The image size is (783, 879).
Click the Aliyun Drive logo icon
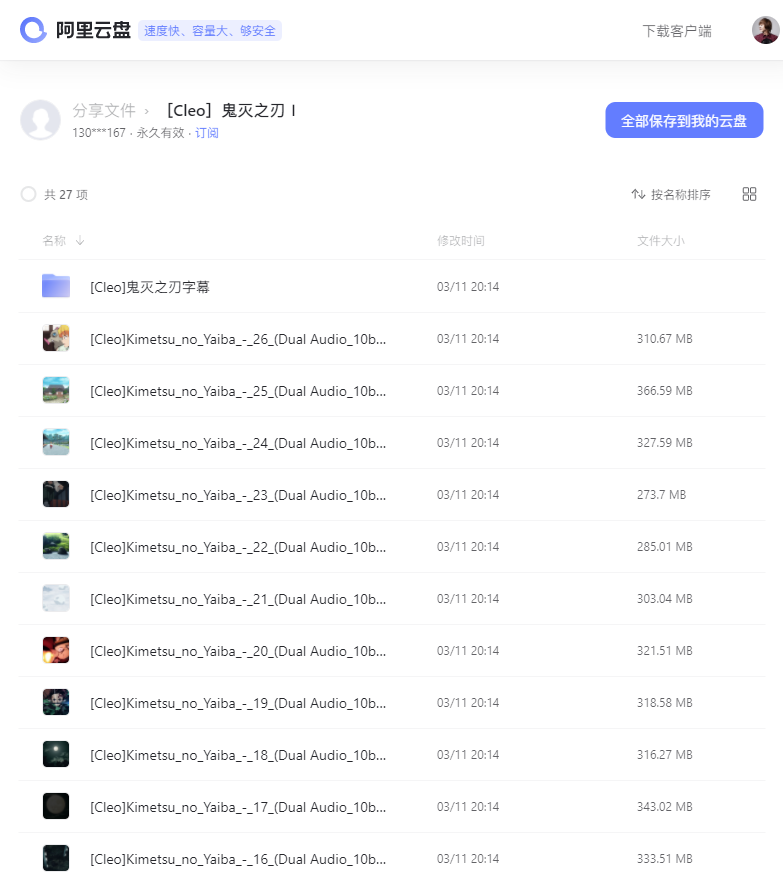pos(33,30)
